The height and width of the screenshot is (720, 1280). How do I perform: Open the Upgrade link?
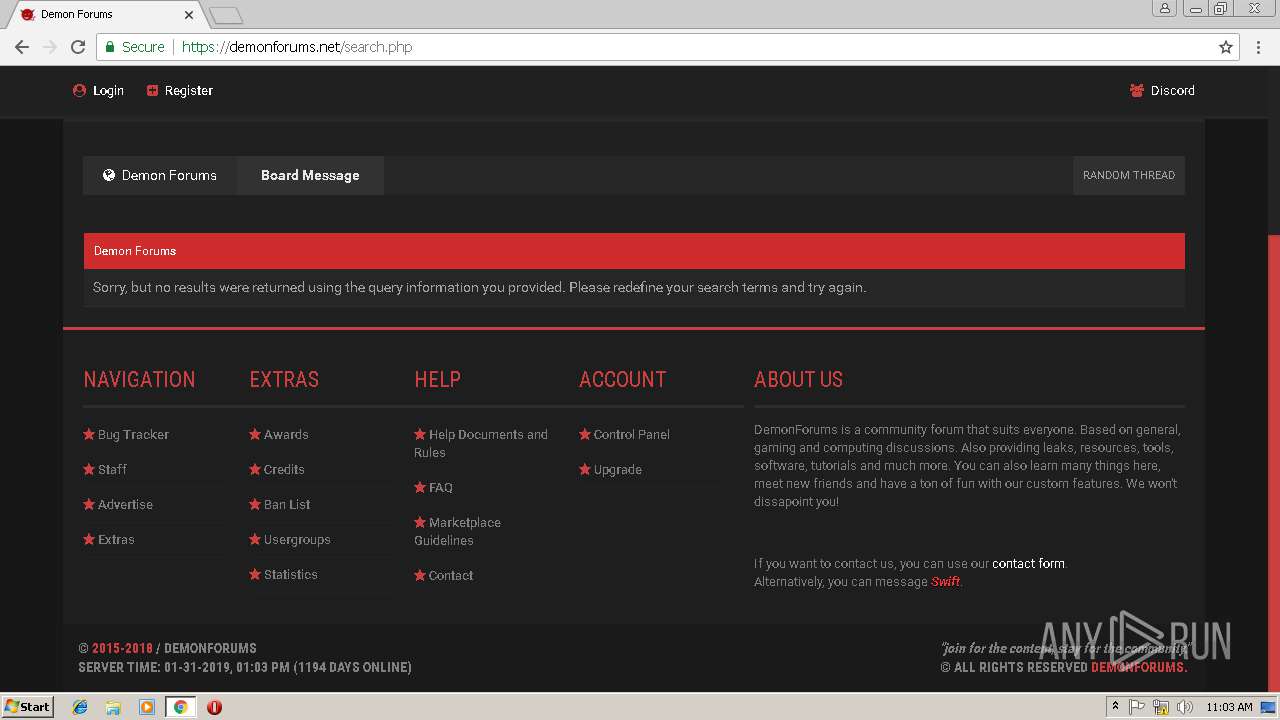(617, 469)
